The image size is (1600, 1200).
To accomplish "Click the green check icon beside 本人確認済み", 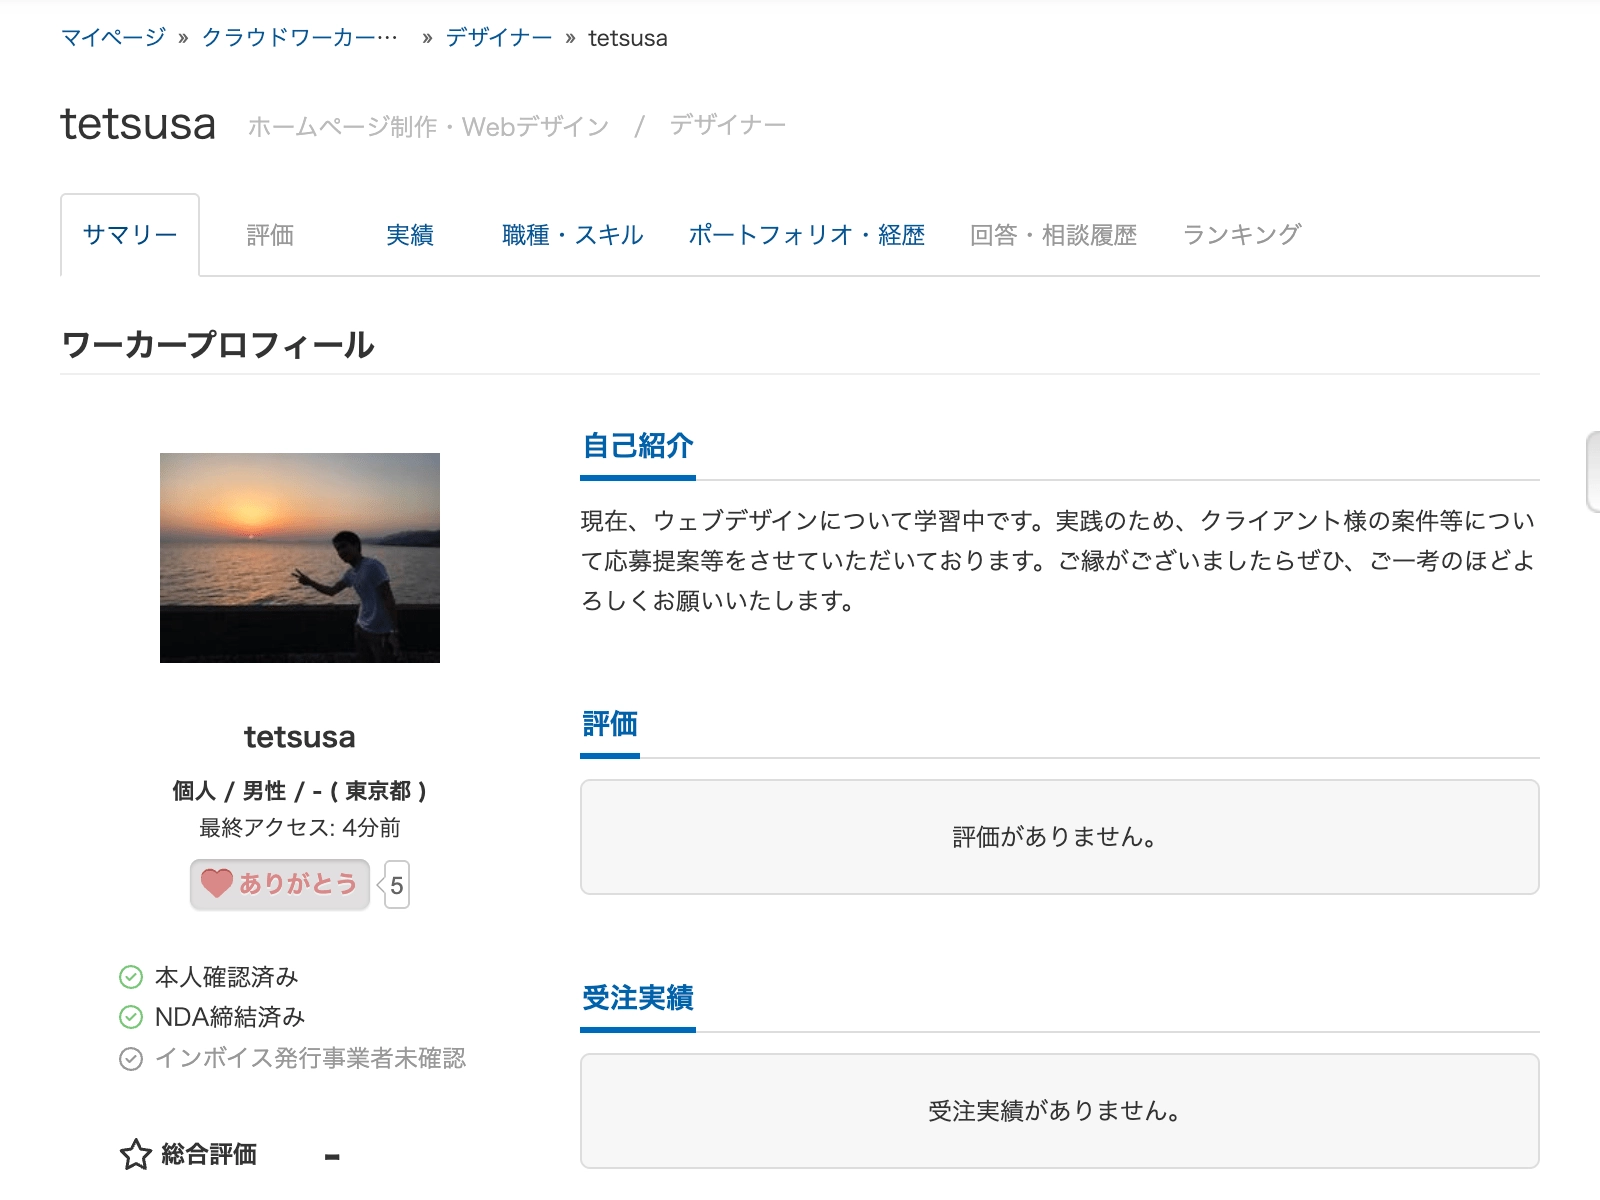I will [x=131, y=977].
